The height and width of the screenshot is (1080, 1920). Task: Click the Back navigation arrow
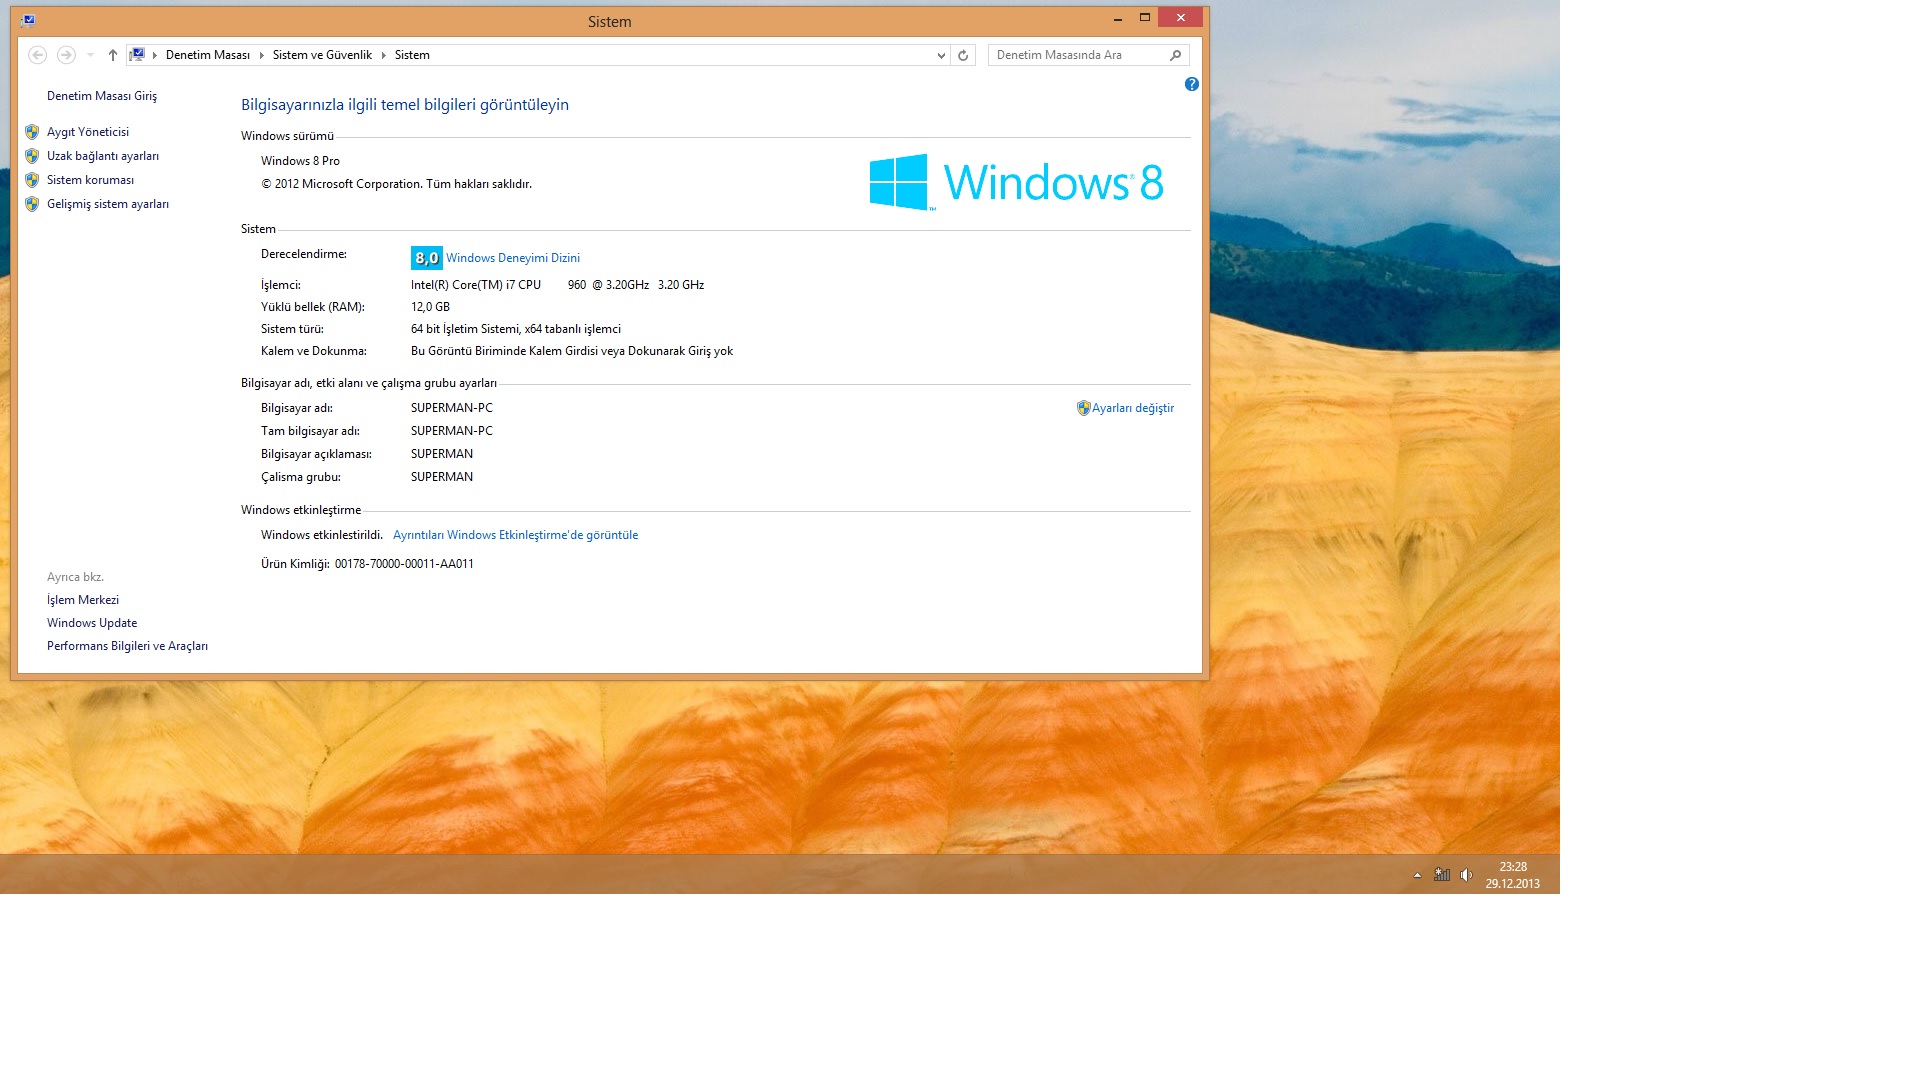(x=37, y=55)
